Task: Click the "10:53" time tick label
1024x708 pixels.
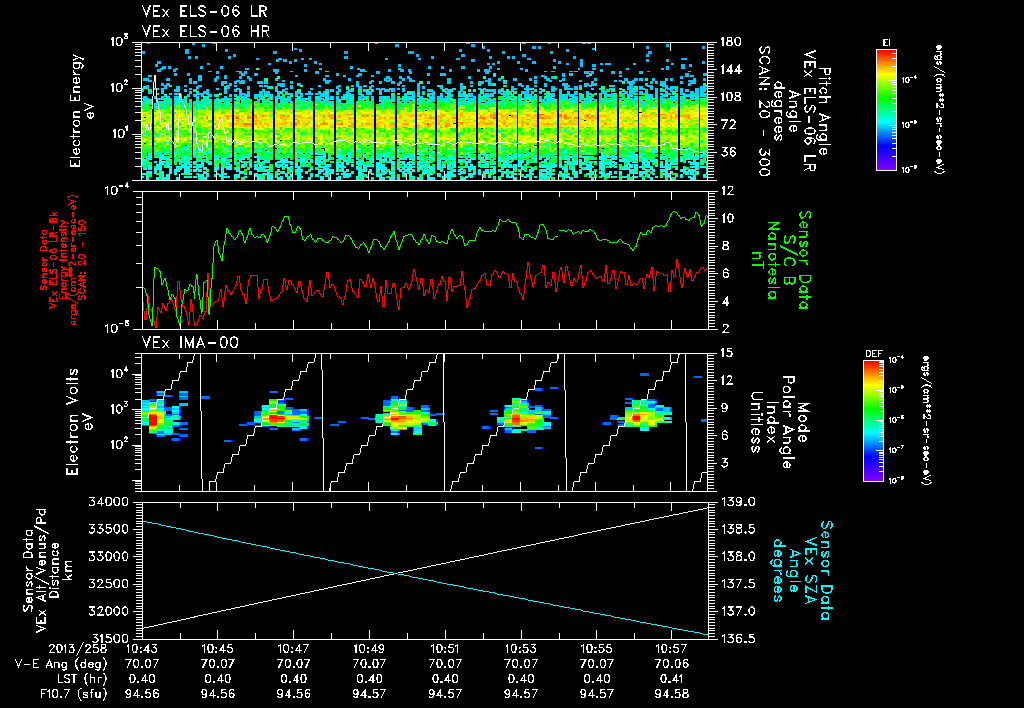Action: pos(521,649)
